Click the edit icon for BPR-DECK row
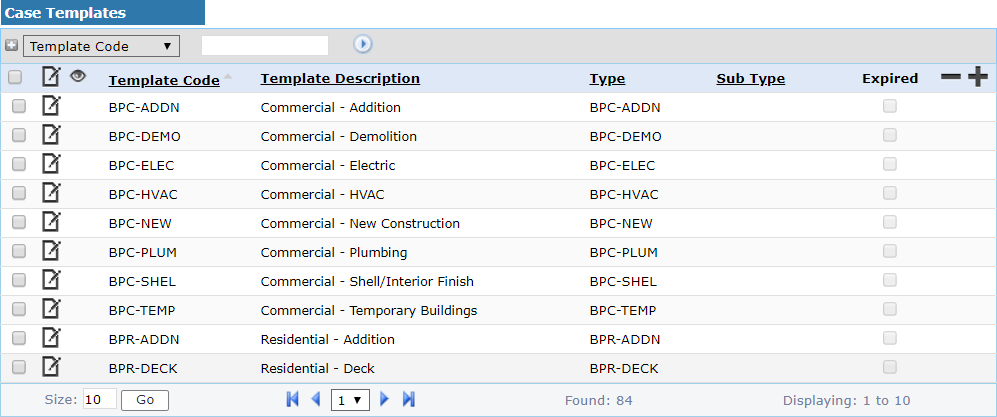 tap(51, 367)
